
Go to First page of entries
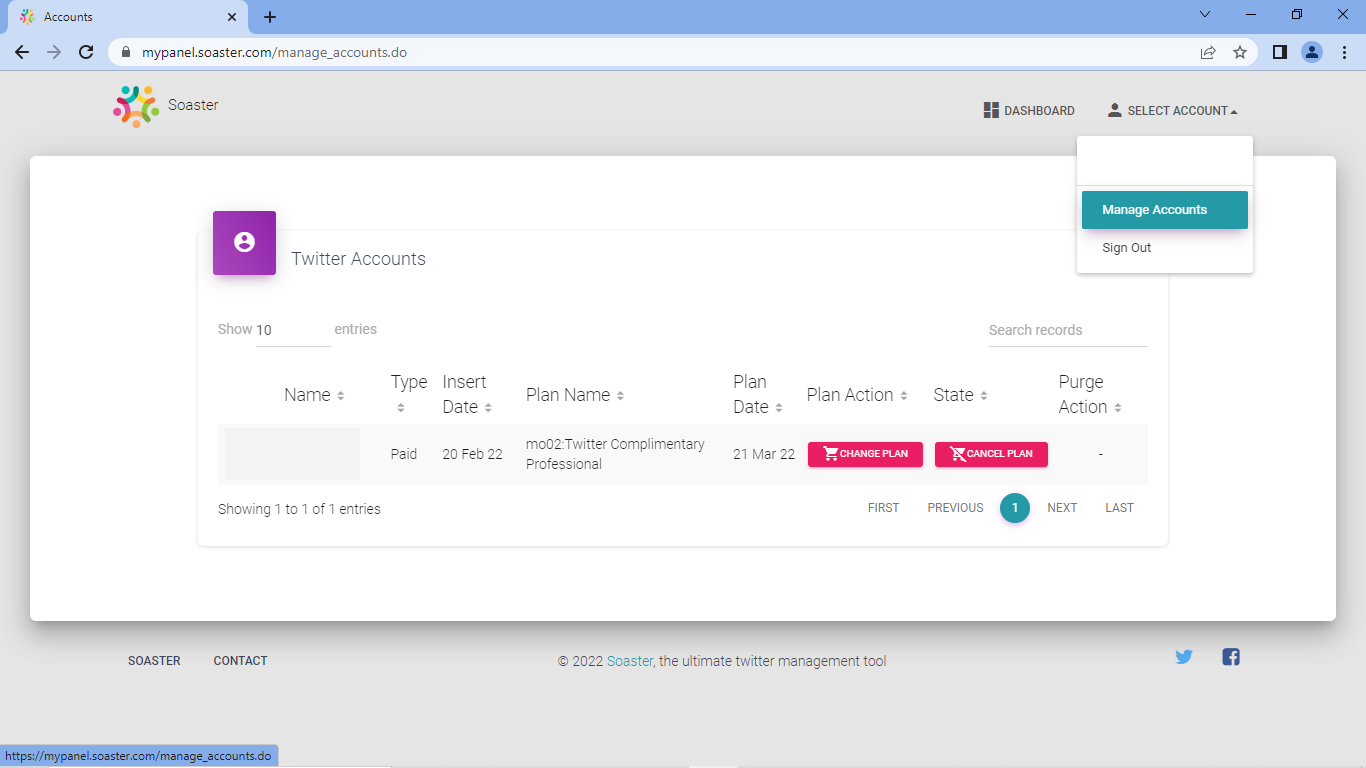point(884,508)
